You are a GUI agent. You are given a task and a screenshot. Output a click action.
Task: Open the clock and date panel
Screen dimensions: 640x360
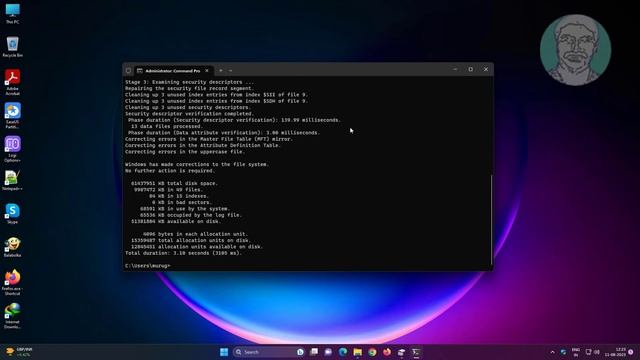[x=616, y=352]
